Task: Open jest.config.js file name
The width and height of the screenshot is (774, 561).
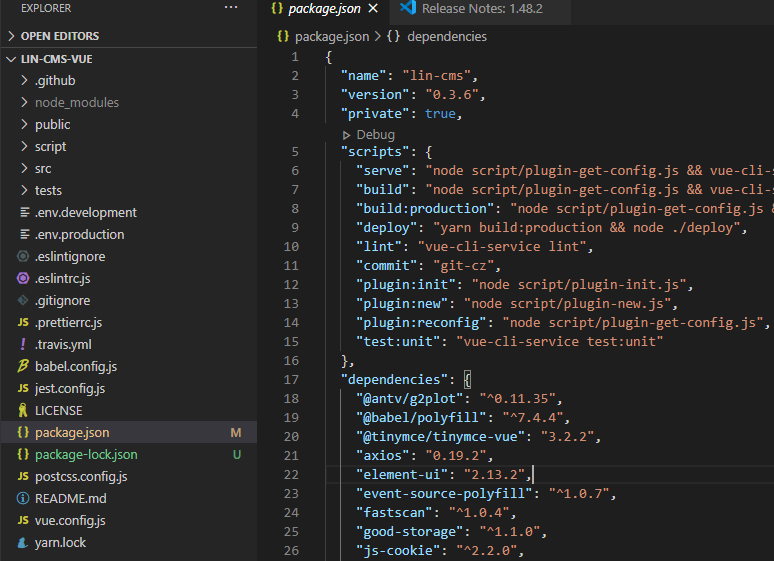Action: pyautogui.click(x=70, y=389)
